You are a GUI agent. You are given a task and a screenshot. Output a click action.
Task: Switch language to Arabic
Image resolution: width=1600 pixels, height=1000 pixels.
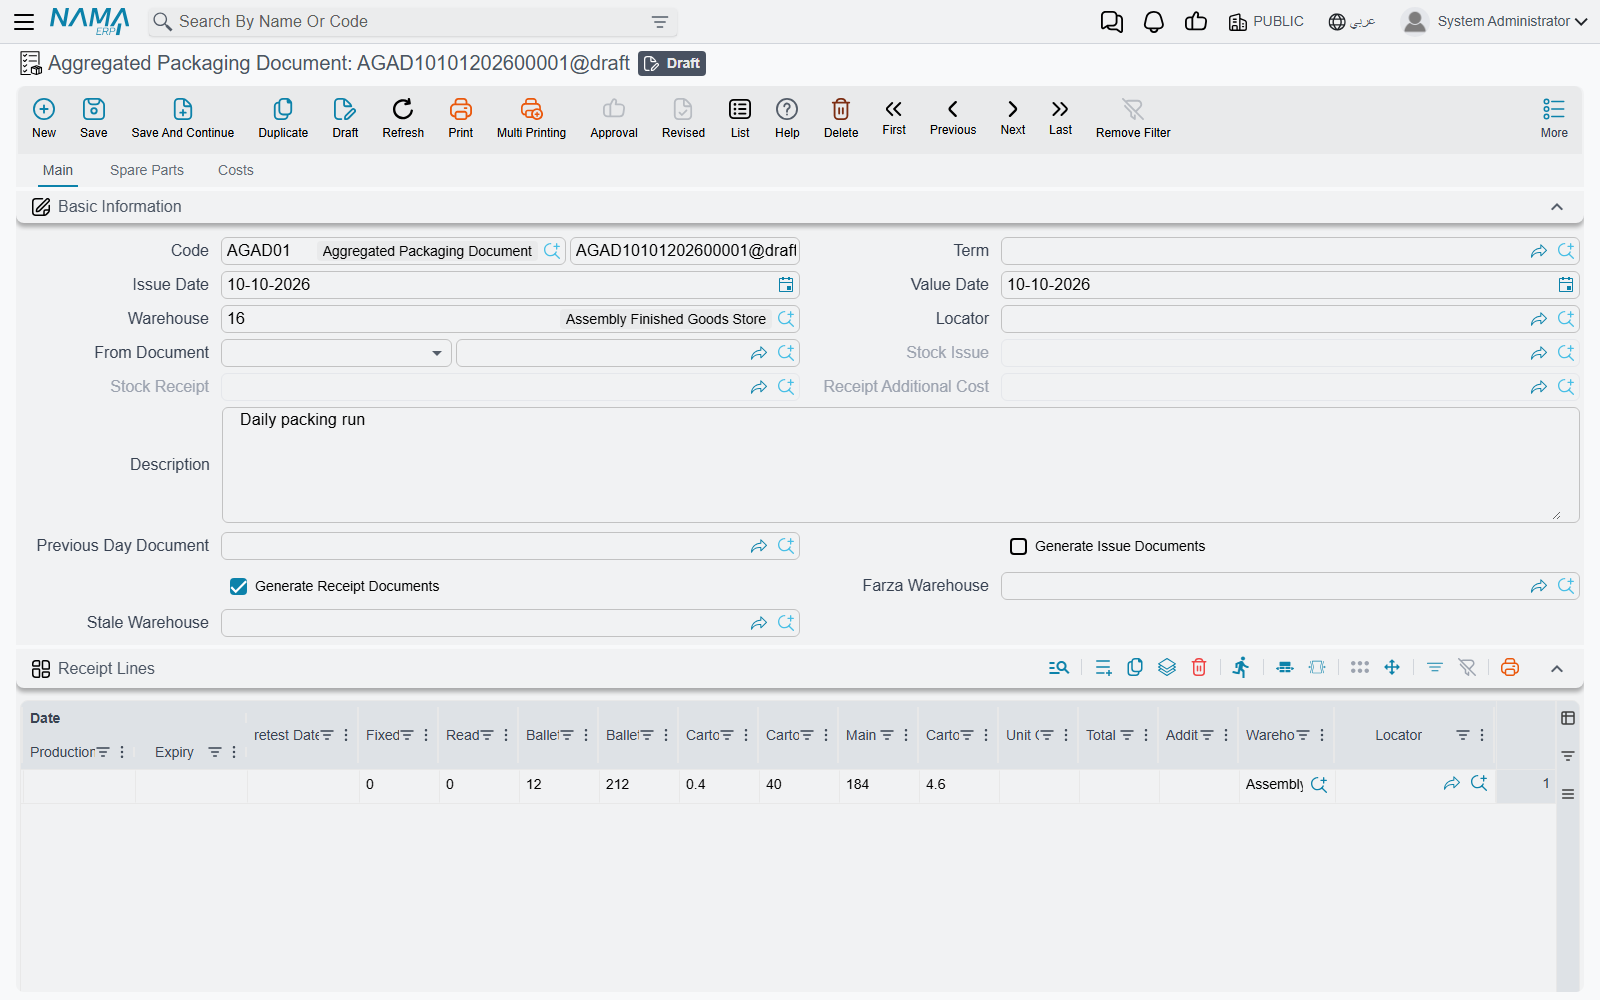pos(1352,21)
